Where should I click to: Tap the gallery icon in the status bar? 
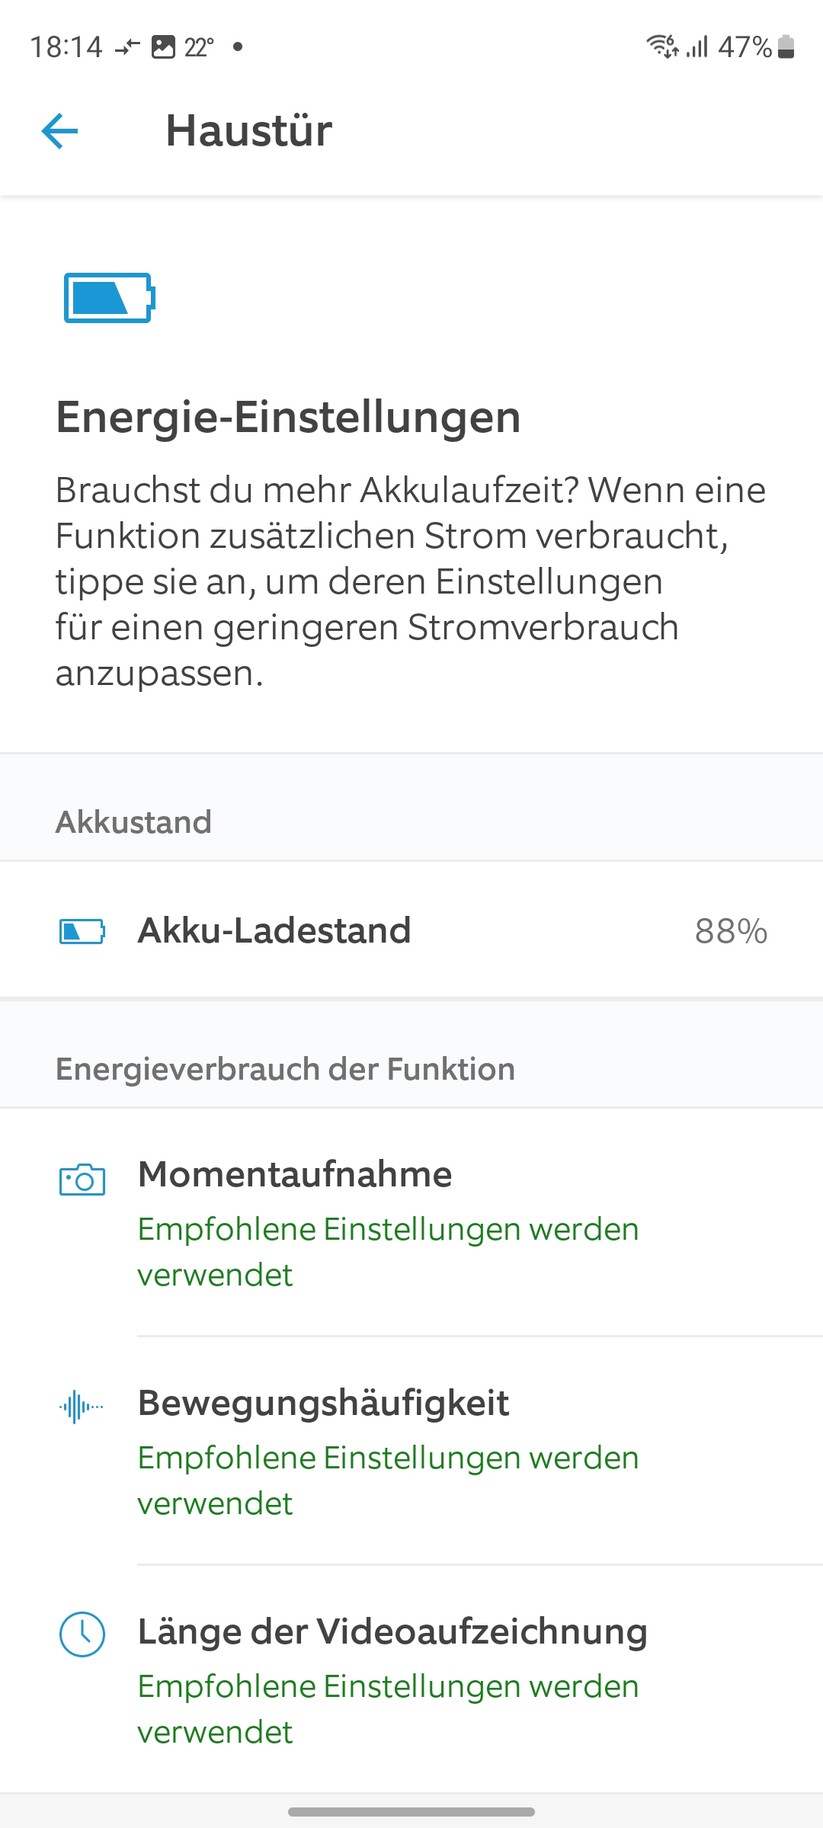[x=162, y=44]
